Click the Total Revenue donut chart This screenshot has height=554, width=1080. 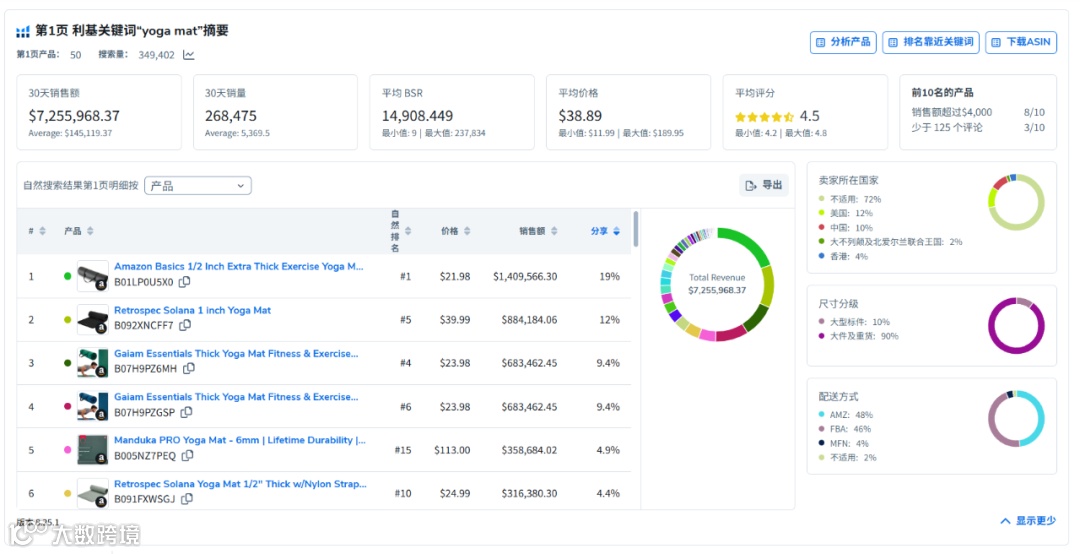click(x=717, y=285)
